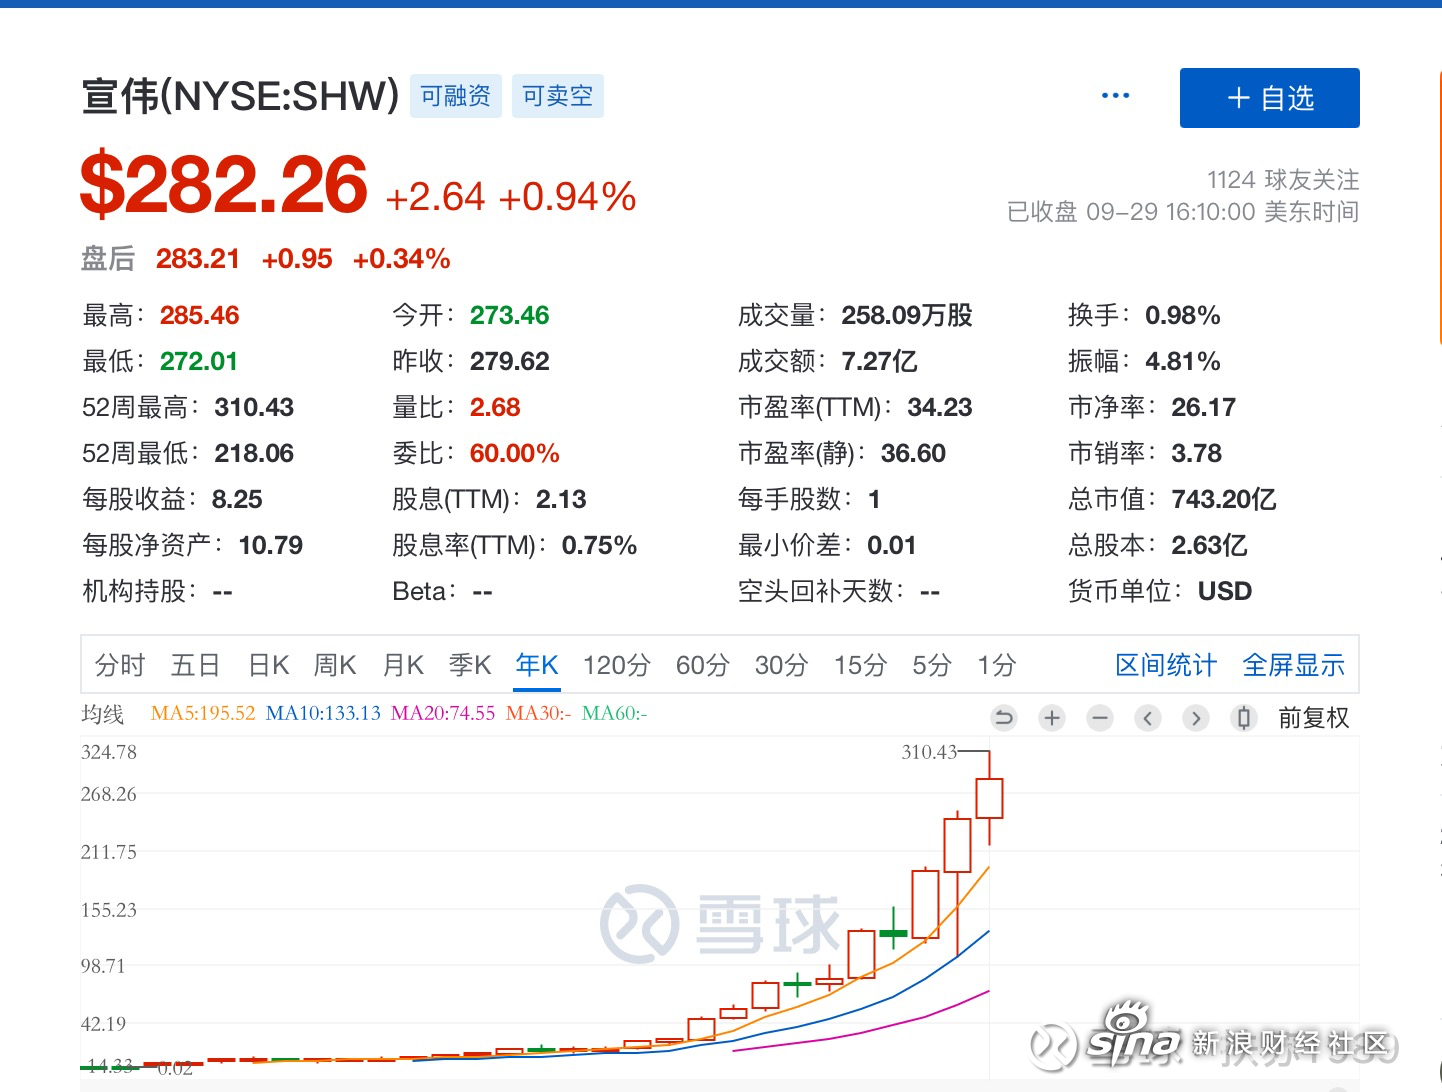1442x1092 pixels.
Task: Click the latest candlestick near 310.43 high
Action: coord(989,798)
